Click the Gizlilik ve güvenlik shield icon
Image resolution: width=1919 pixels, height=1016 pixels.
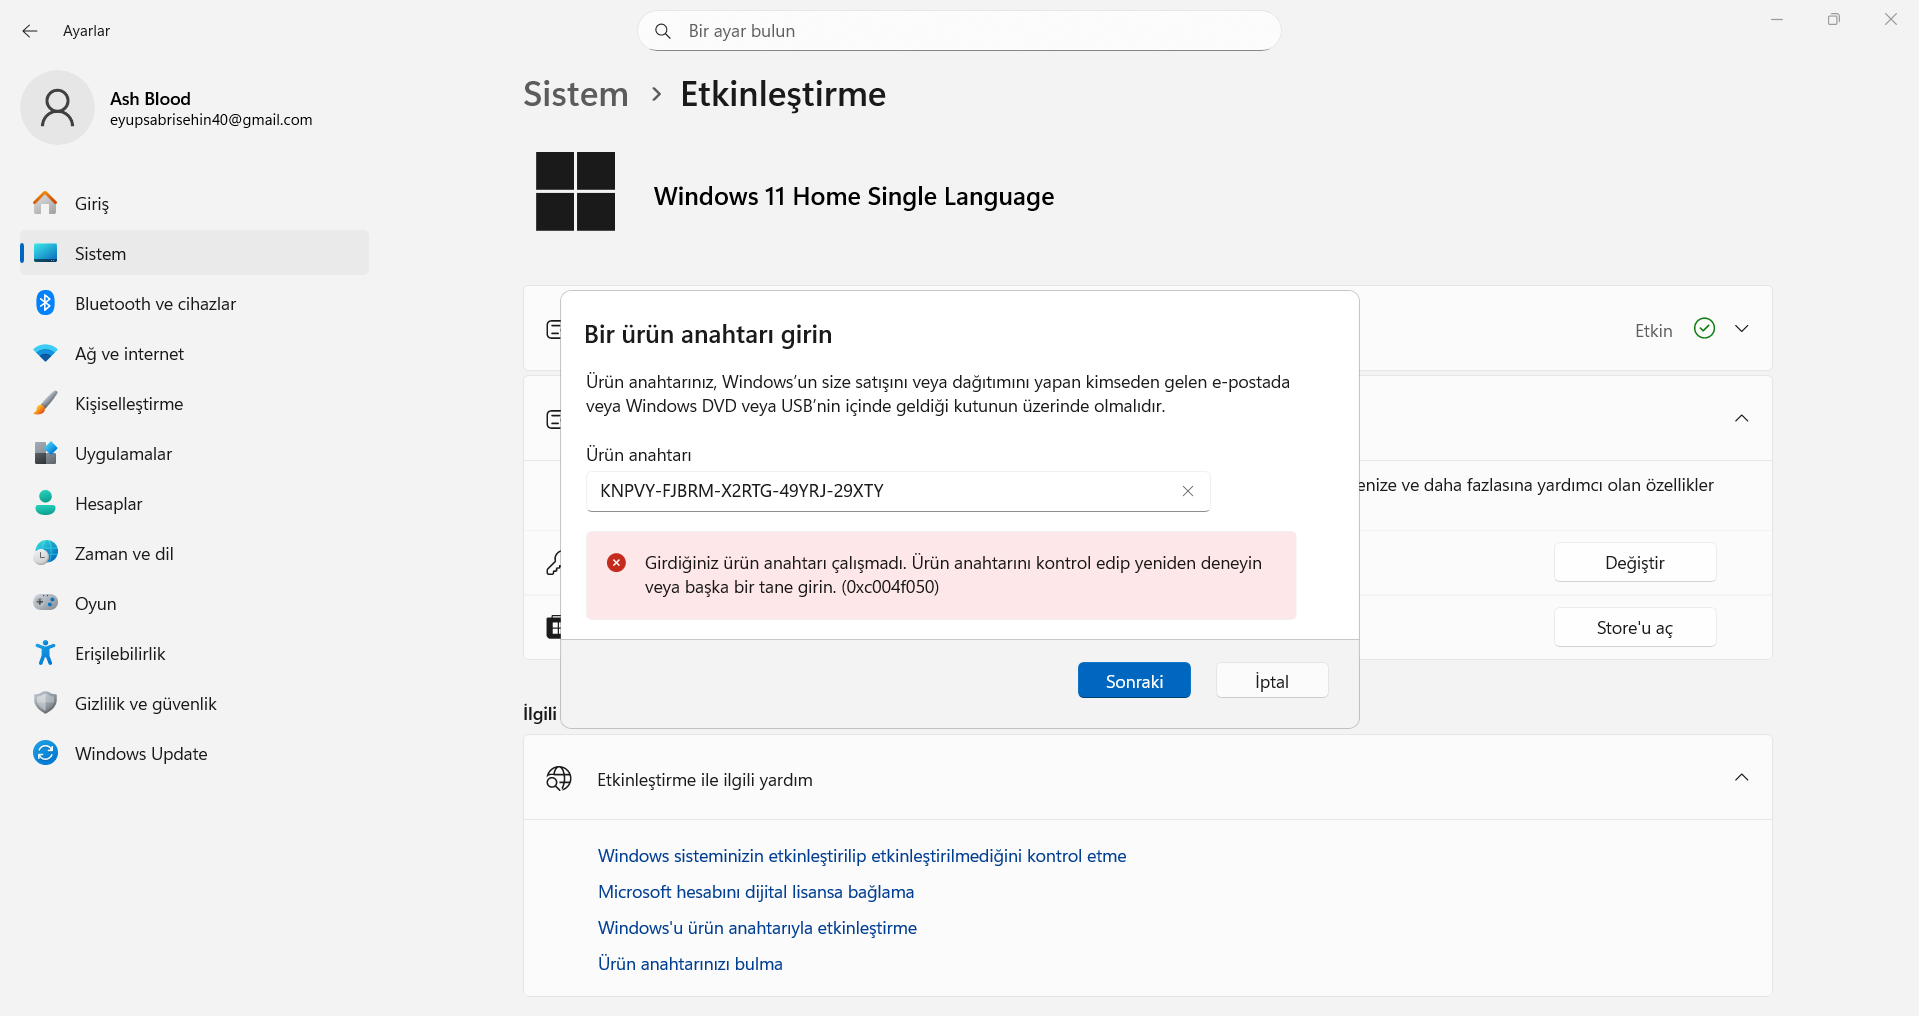45,703
